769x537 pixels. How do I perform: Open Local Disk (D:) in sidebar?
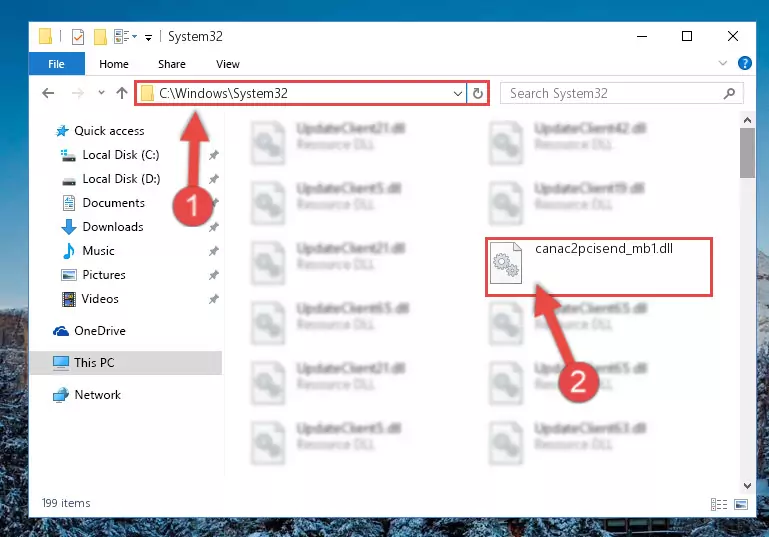(121, 179)
